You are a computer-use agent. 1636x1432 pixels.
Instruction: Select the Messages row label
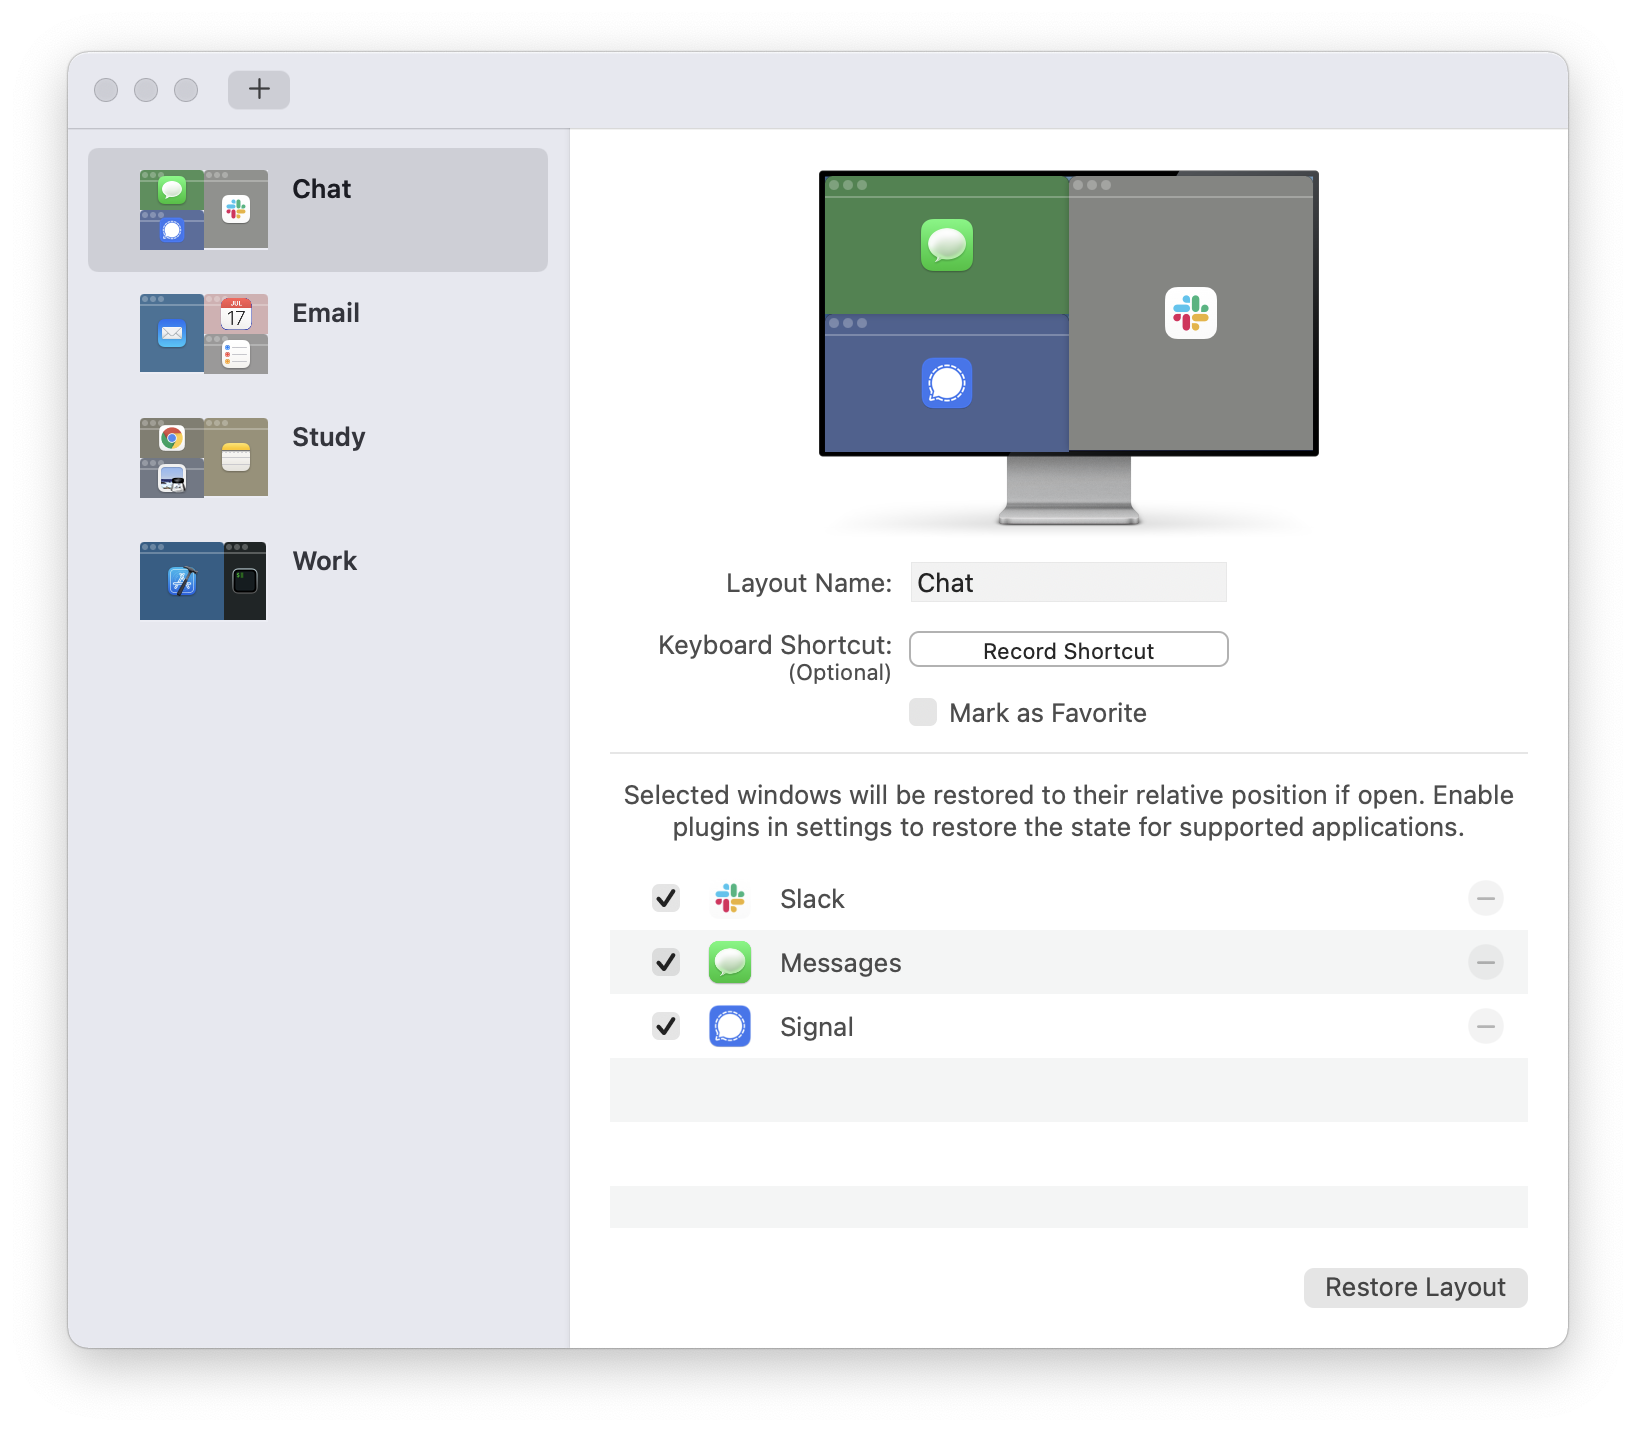pos(840,963)
